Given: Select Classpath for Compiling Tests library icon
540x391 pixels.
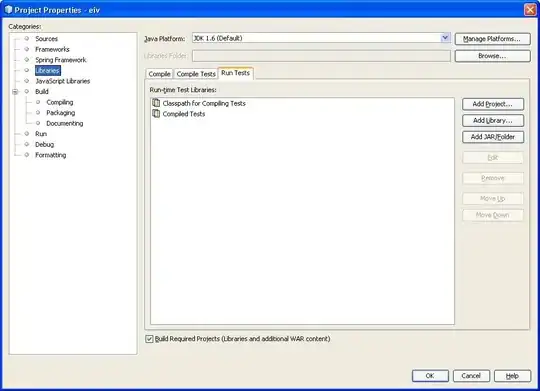Looking at the screenshot, I should coord(156,103).
